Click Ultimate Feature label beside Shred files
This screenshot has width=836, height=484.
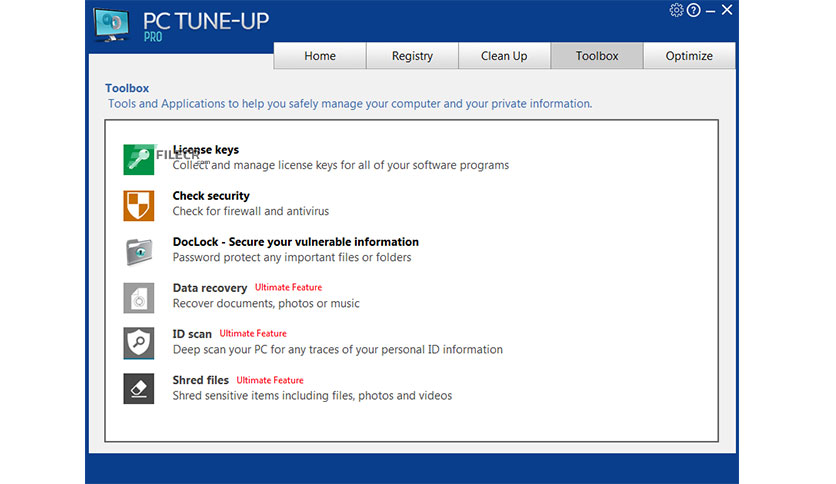point(270,380)
